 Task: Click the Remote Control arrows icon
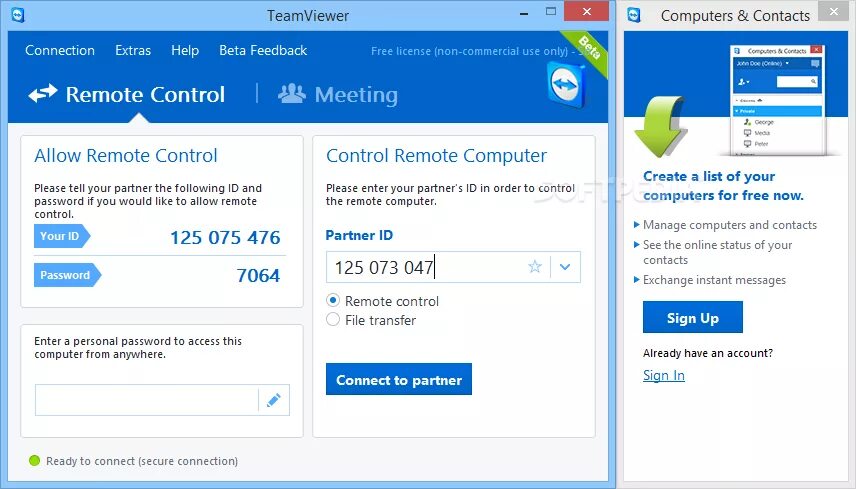(x=43, y=93)
